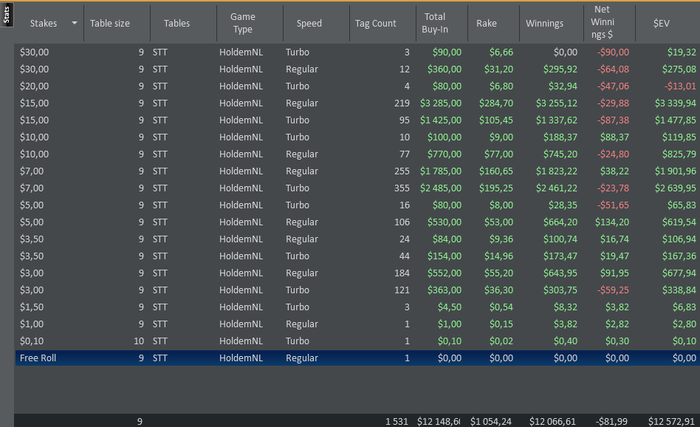
Task: Toggle the Stakes column sort arrow
Action: pos(74,23)
